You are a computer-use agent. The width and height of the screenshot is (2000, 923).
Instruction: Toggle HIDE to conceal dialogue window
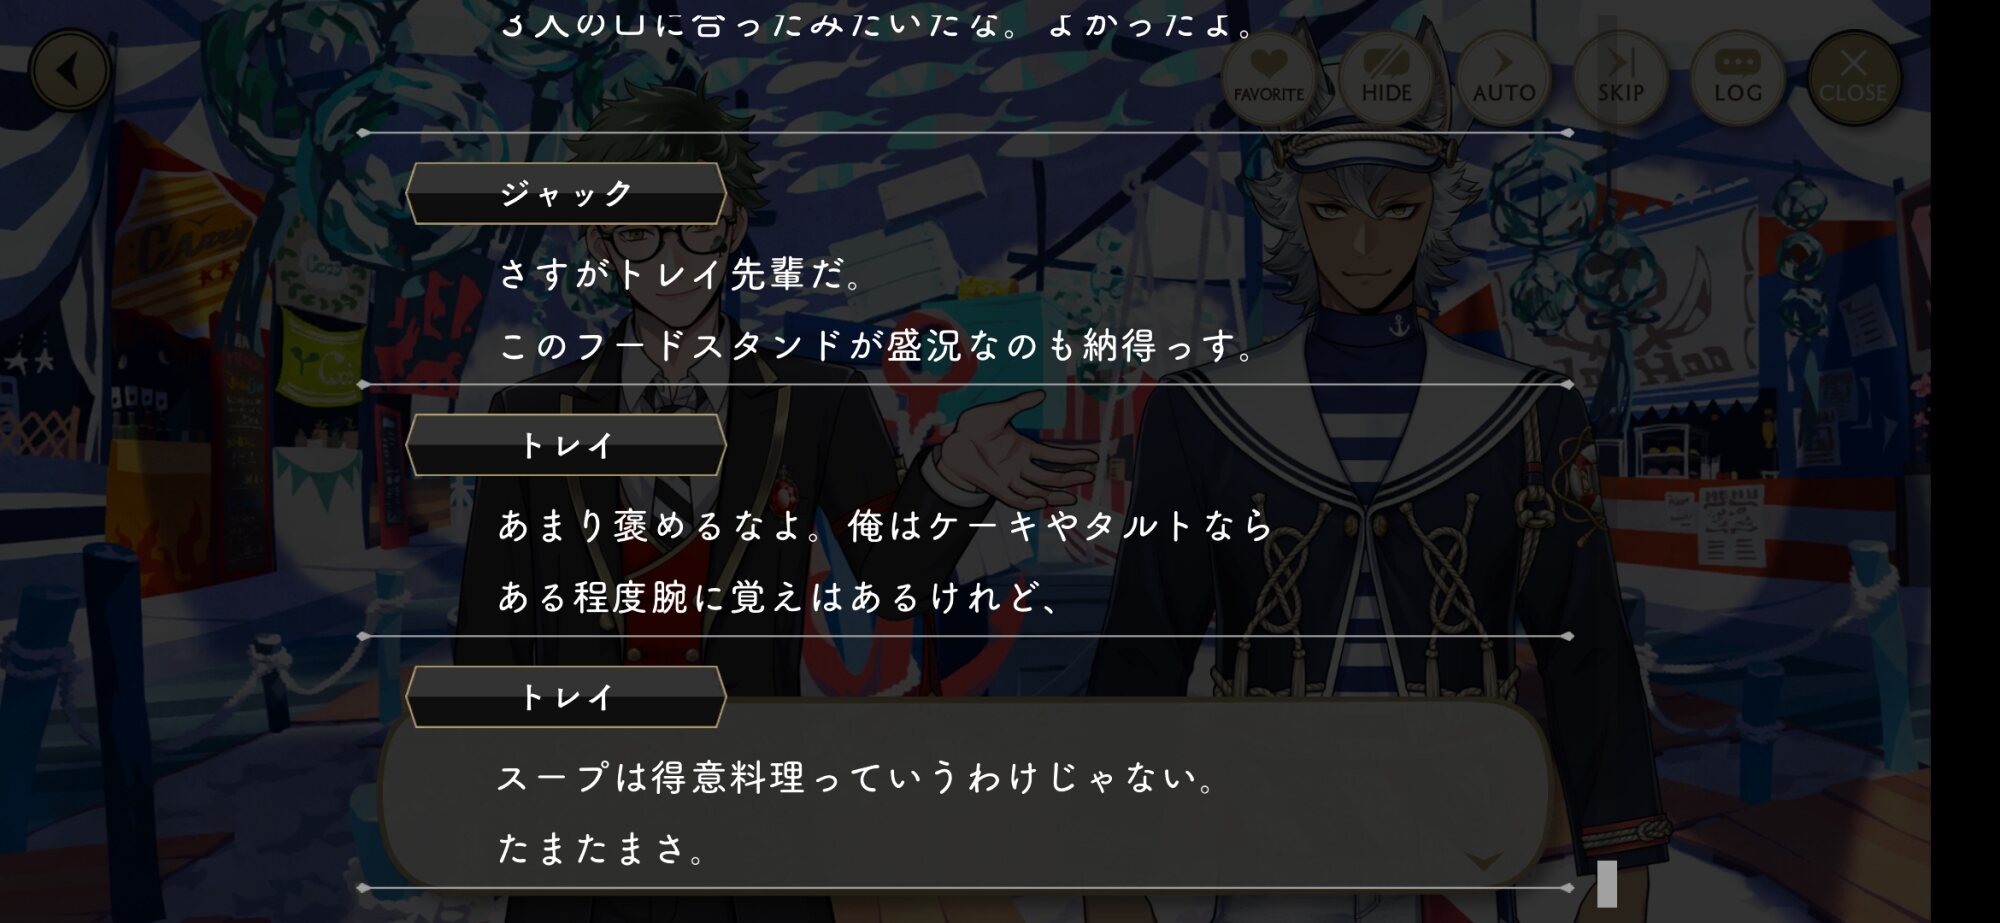click(x=1386, y=76)
